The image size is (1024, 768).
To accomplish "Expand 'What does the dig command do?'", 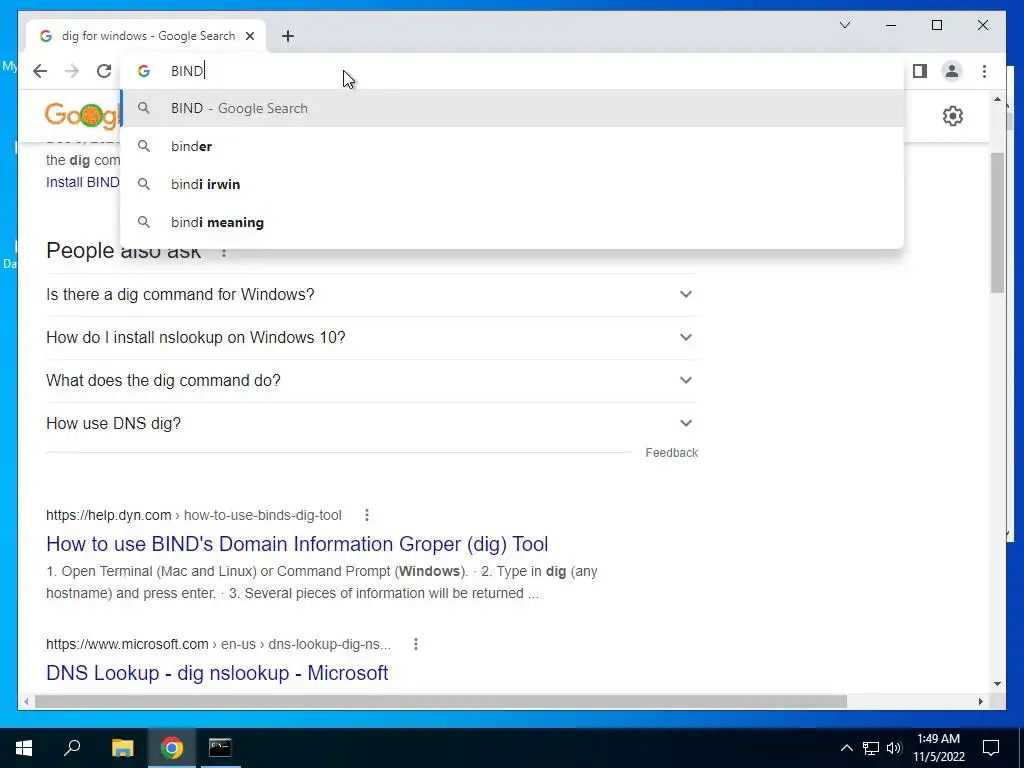I will (372, 381).
